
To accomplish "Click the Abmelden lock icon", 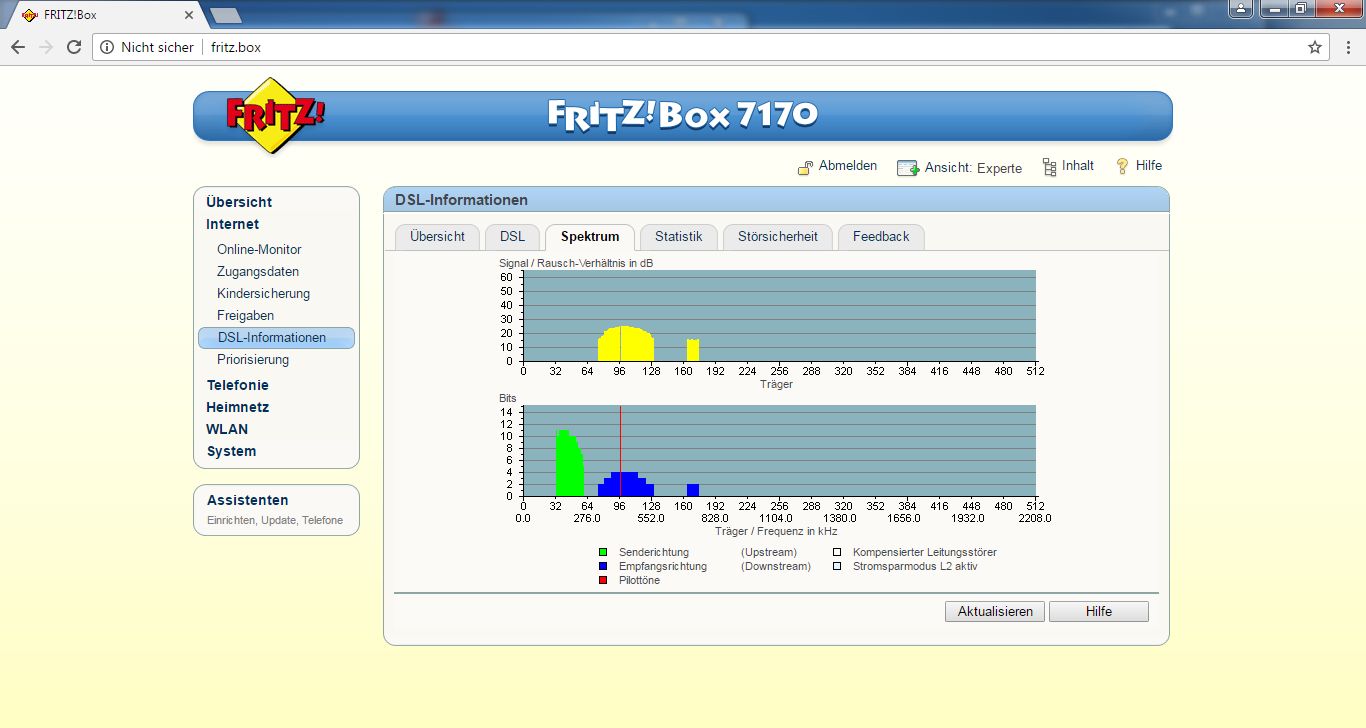I will pyautogui.click(x=805, y=167).
